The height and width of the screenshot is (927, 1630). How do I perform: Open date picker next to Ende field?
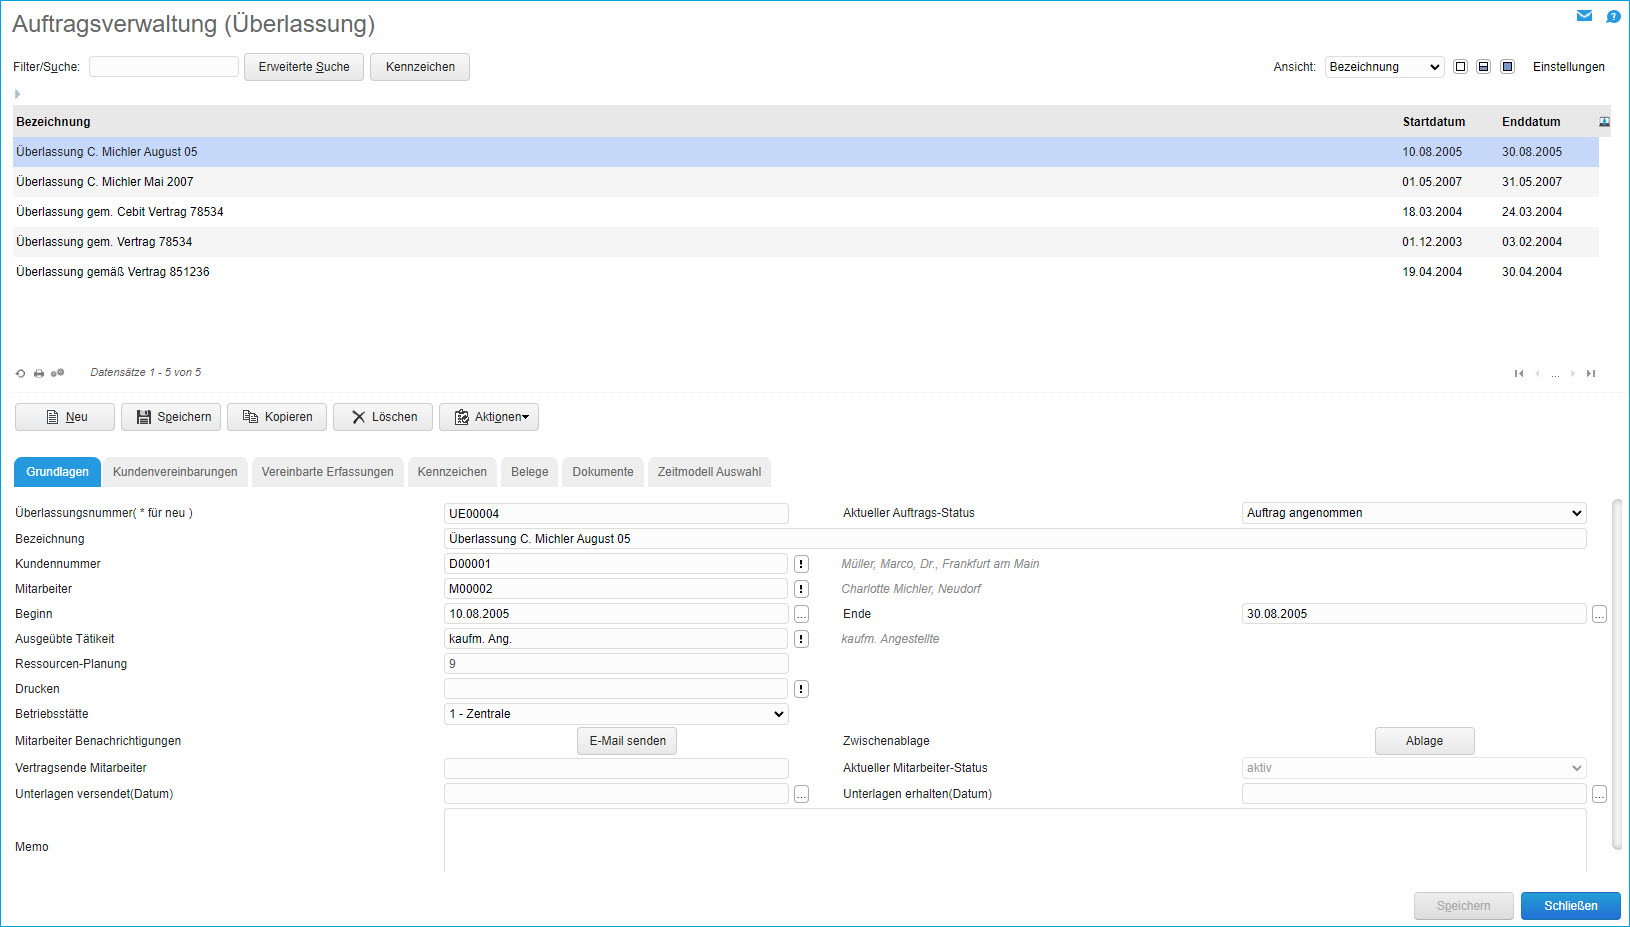click(x=1599, y=614)
